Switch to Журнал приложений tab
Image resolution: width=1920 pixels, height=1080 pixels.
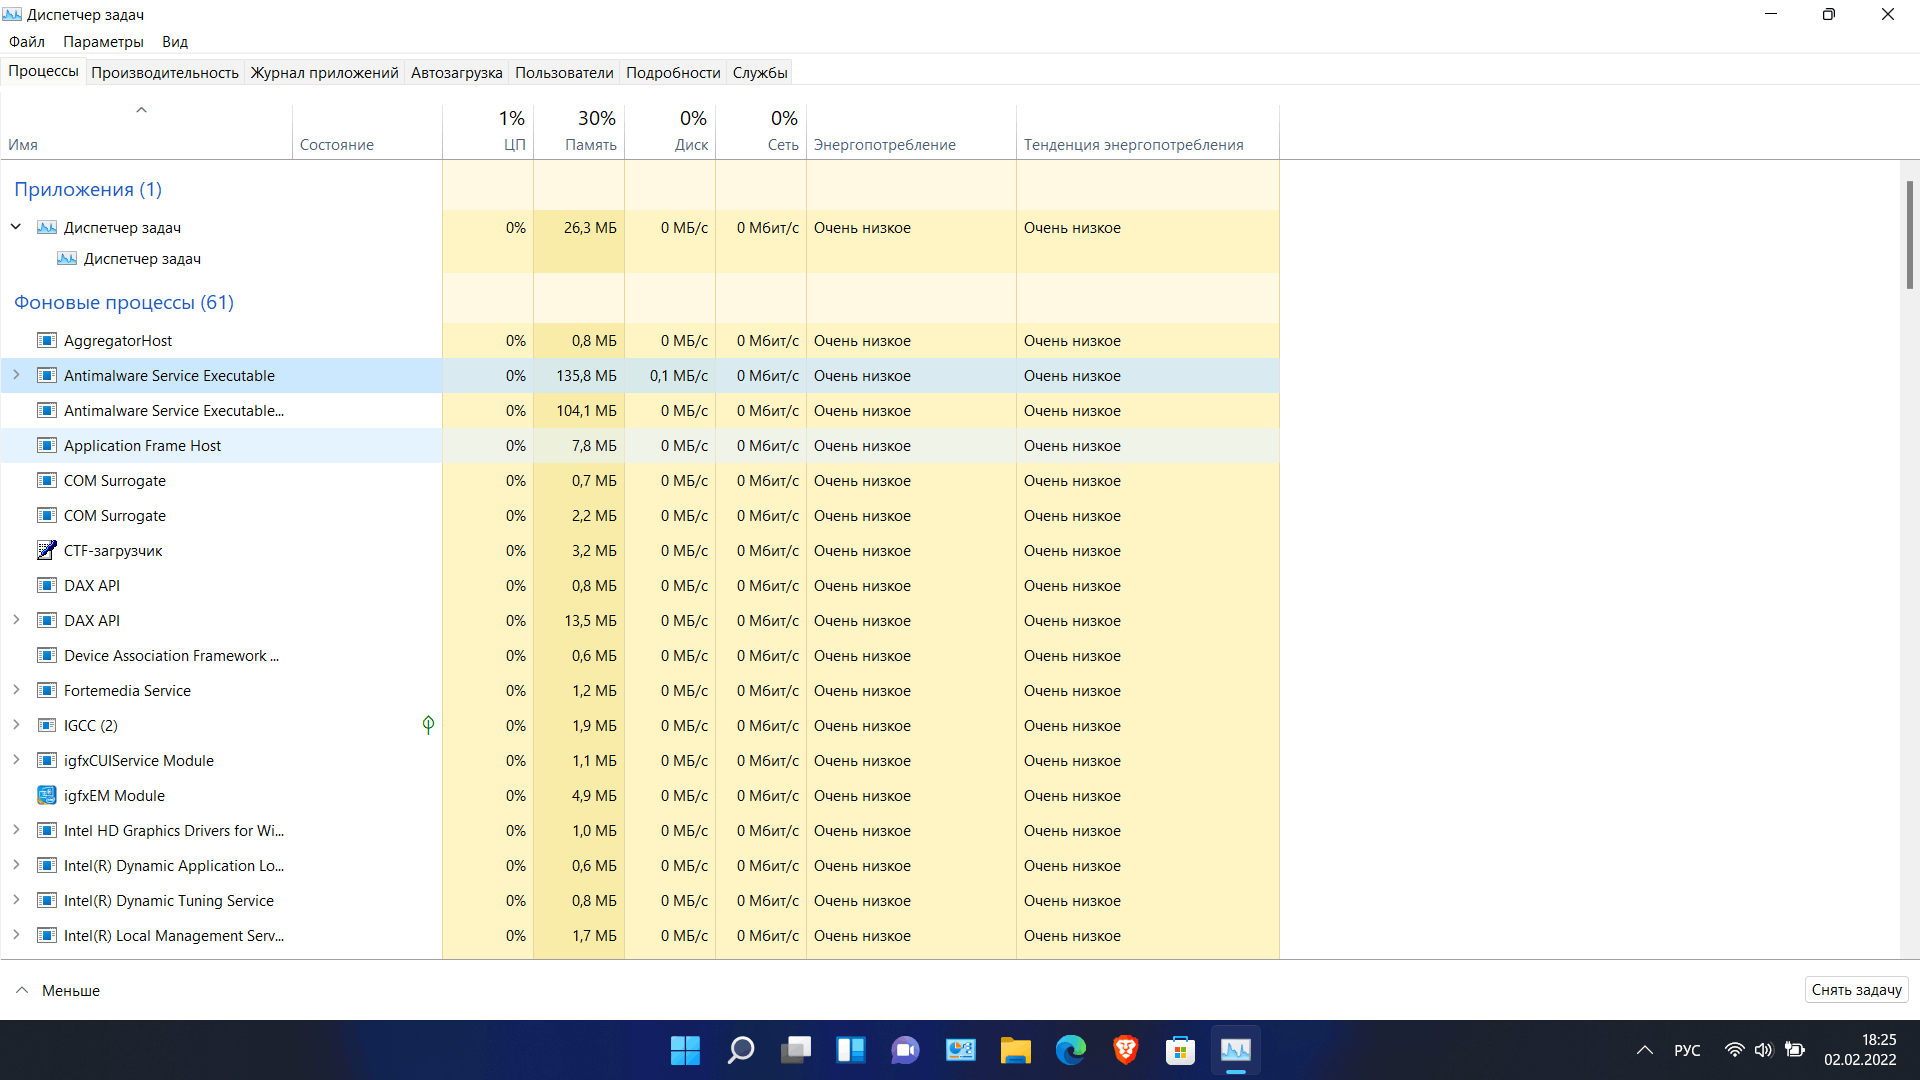[324, 73]
